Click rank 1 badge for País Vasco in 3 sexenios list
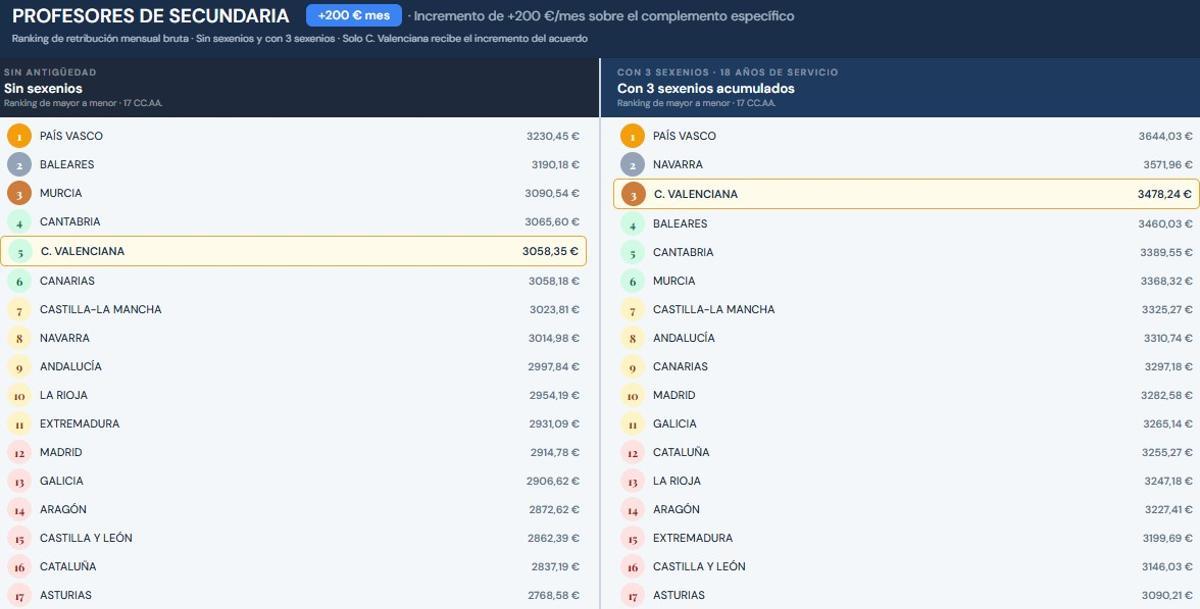 click(x=632, y=136)
